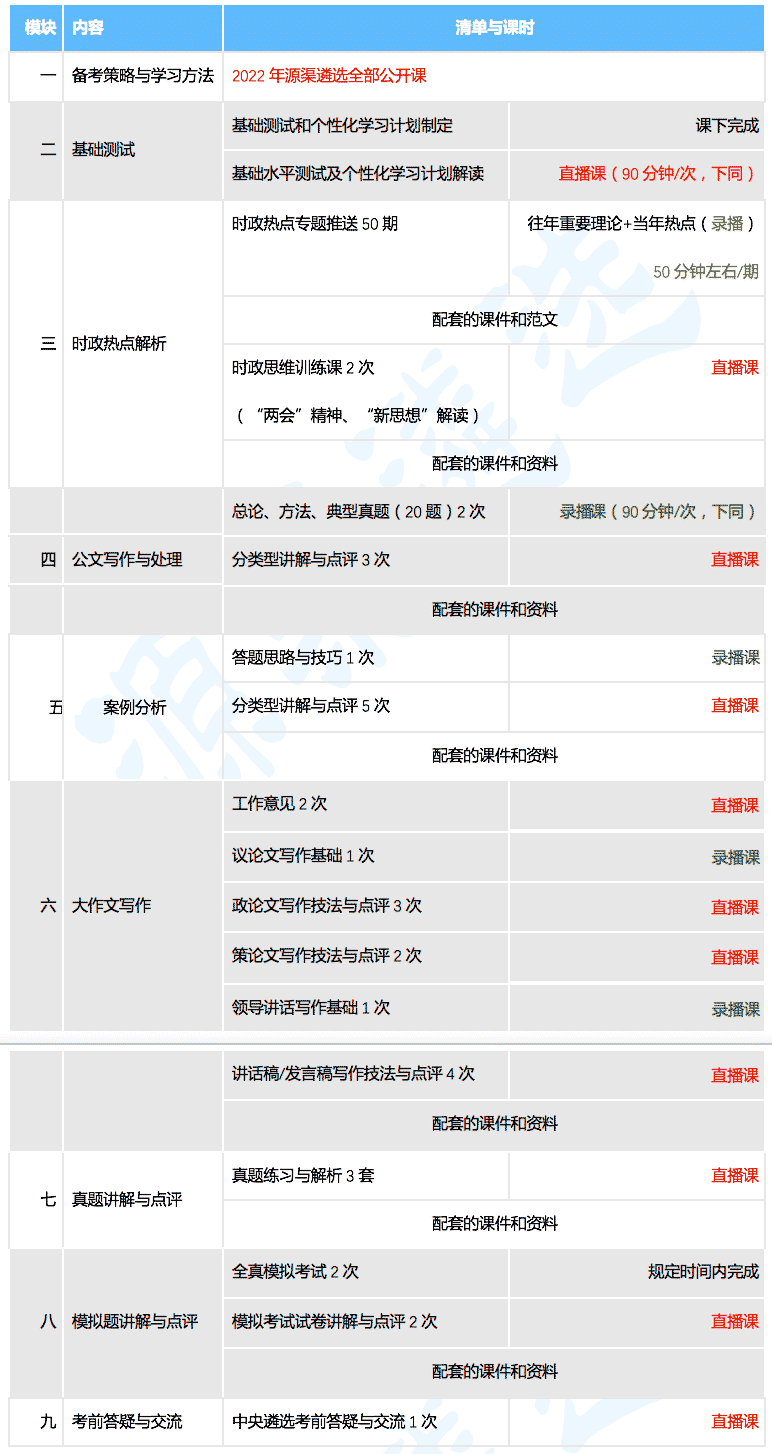Click 工作意见2次
The image size is (772, 1454).
(280, 804)
